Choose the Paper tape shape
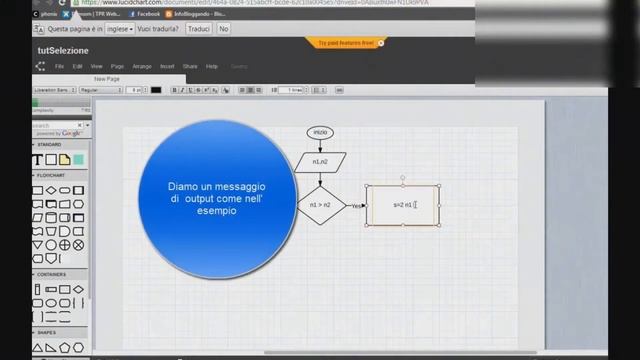640x360 pixels. click(38, 231)
